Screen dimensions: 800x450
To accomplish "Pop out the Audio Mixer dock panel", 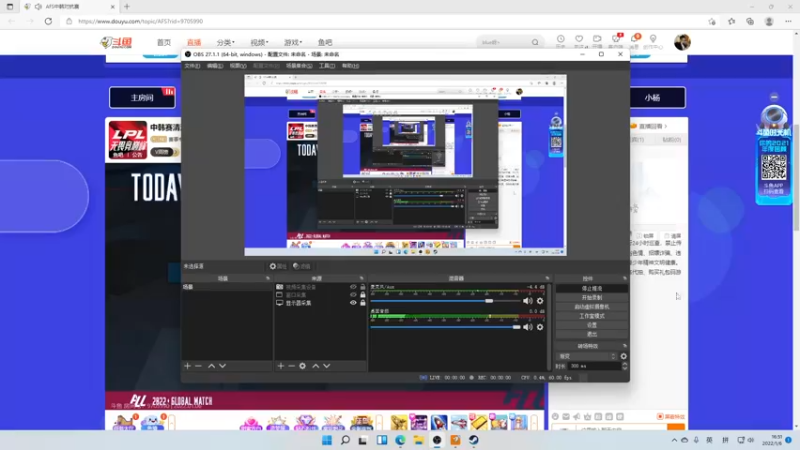I will point(547,279).
